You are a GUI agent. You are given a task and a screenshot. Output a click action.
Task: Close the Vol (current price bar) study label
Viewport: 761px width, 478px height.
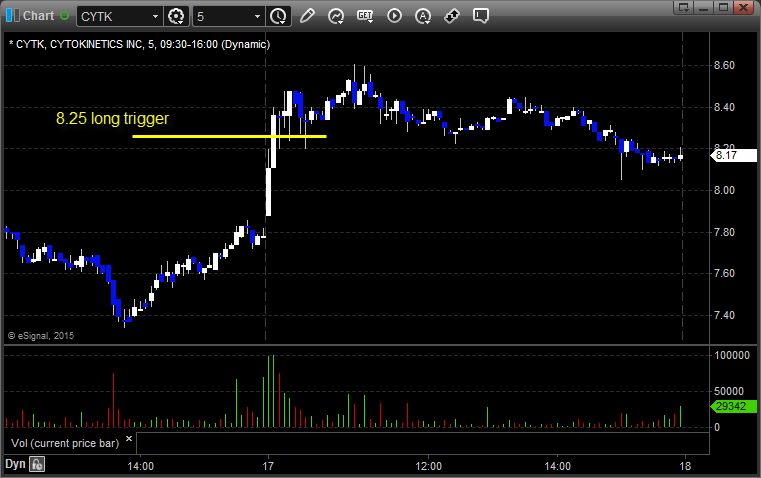129,439
